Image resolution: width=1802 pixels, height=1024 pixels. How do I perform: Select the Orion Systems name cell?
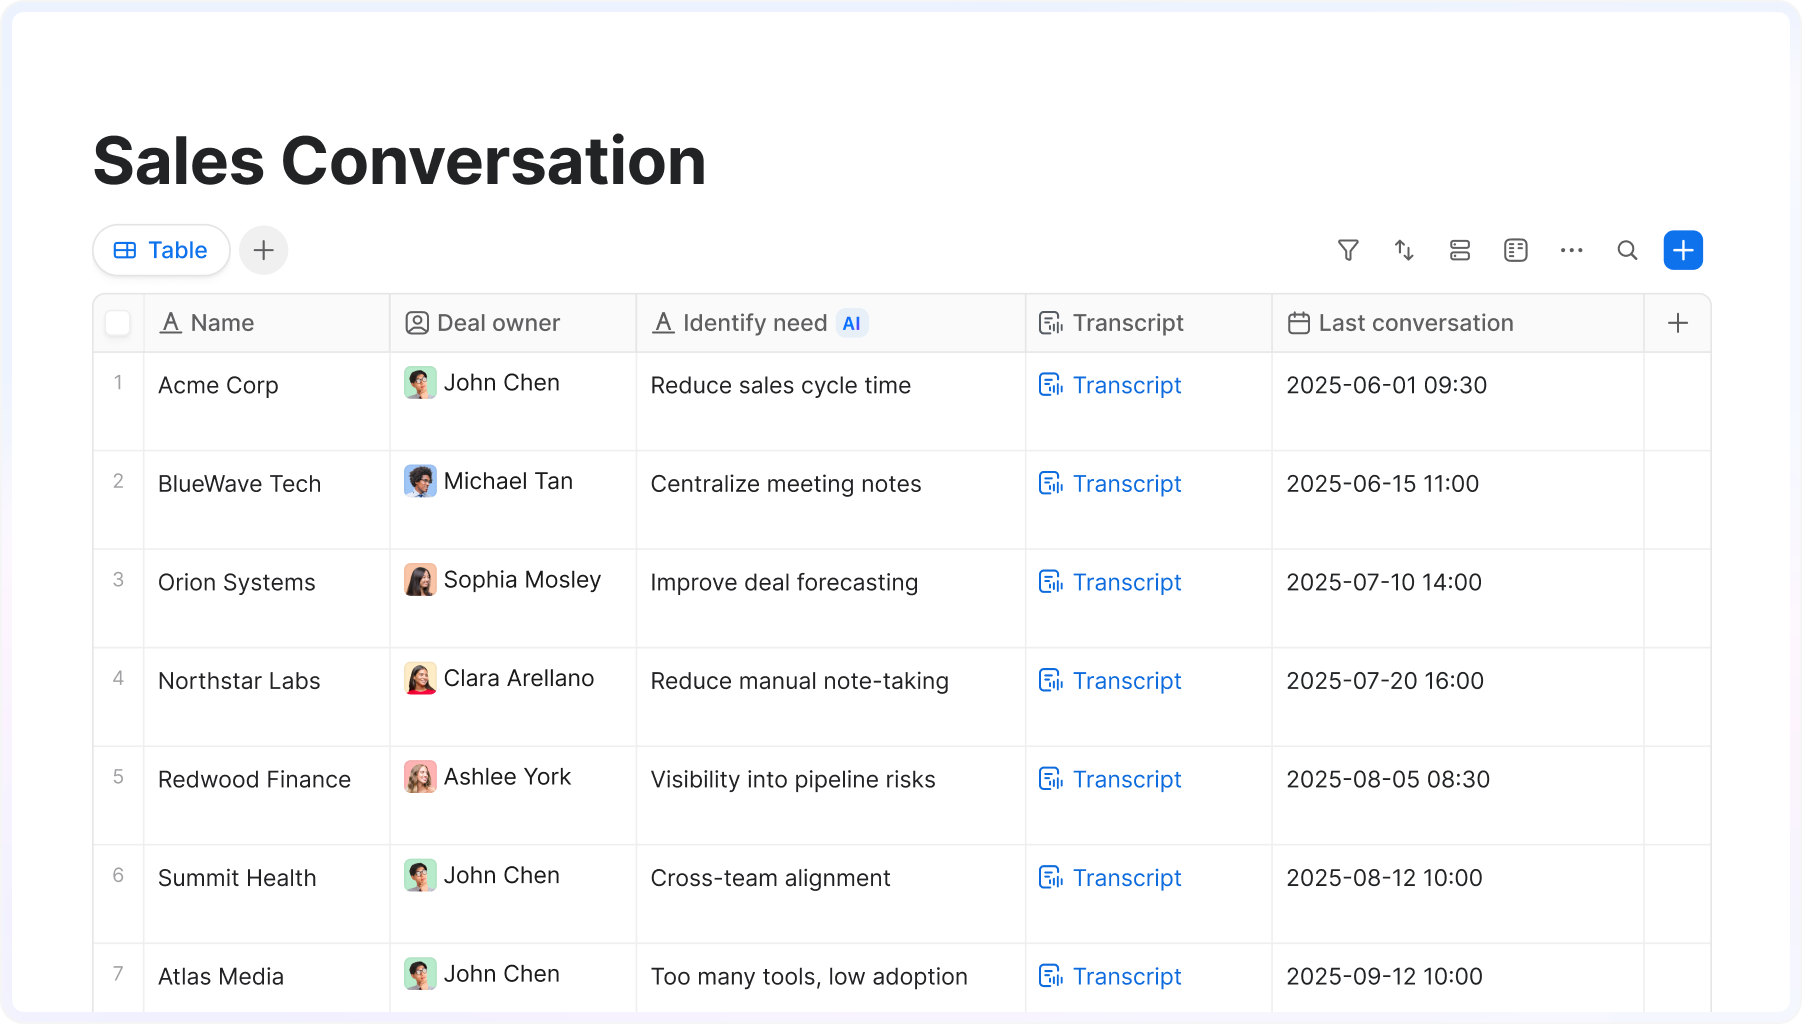point(237,582)
